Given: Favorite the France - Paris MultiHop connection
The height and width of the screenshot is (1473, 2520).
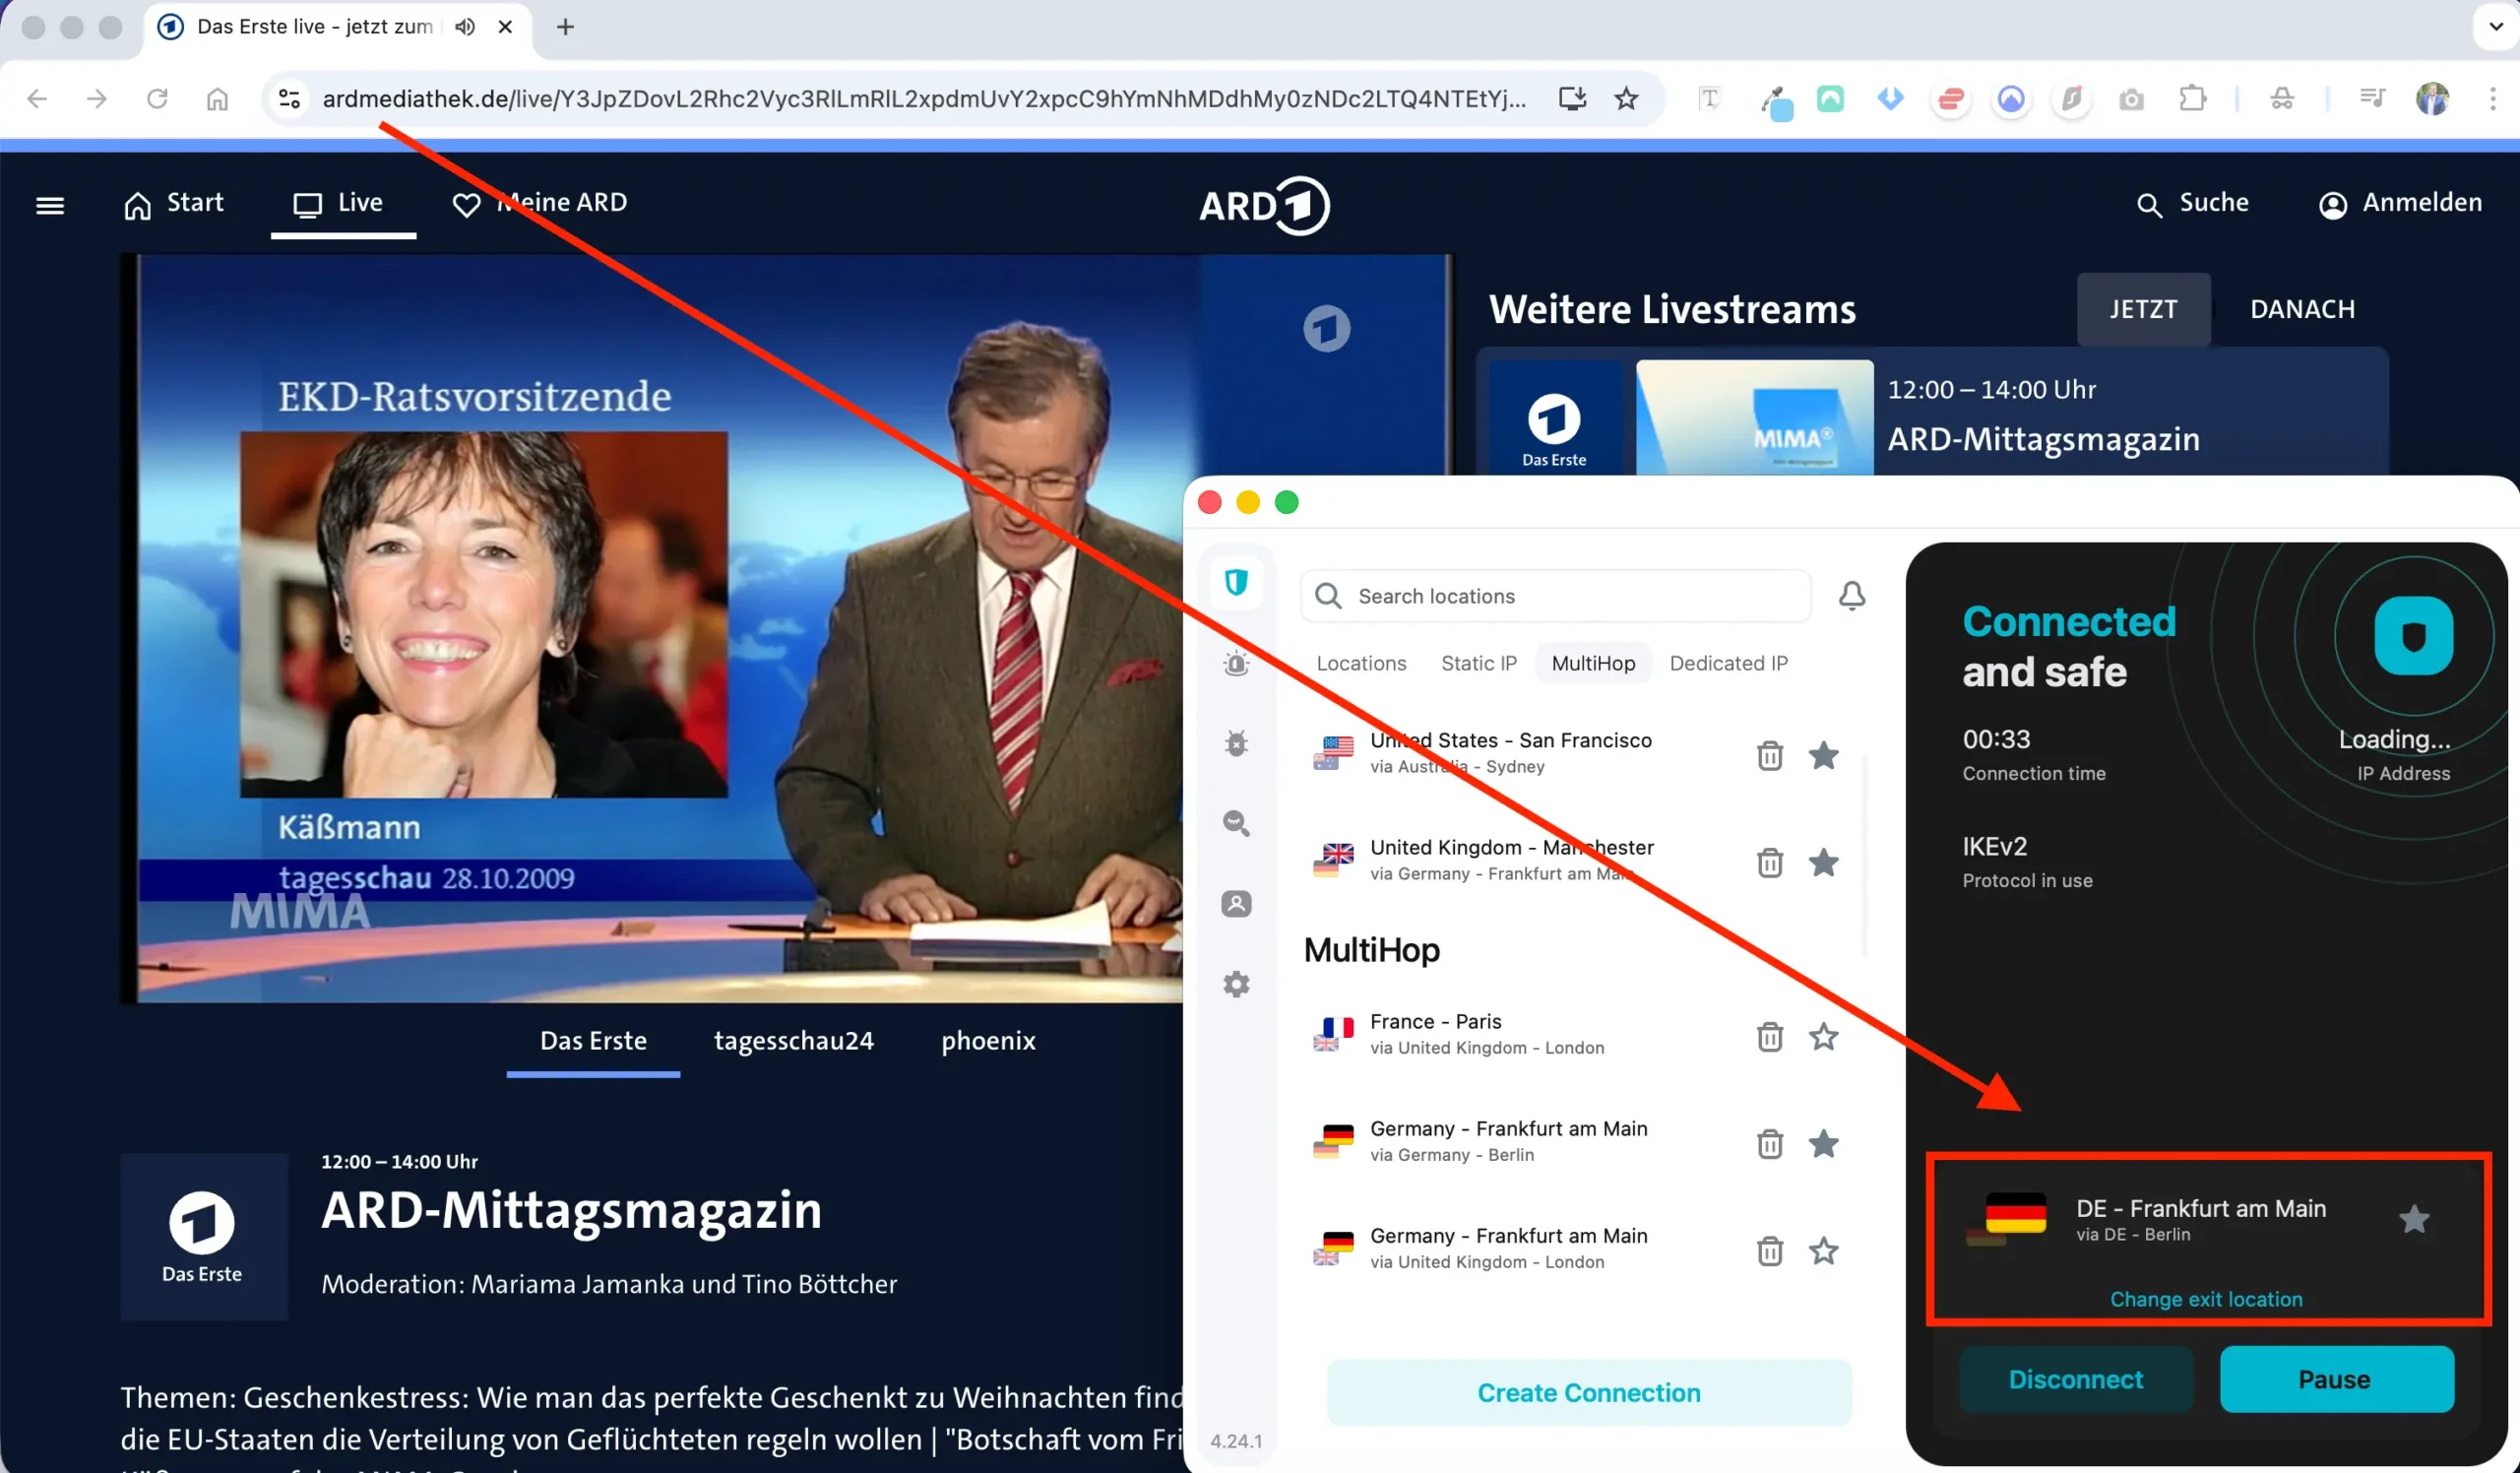Looking at the screenshot, I should pyautogui.click(x=1823, y=1037).
